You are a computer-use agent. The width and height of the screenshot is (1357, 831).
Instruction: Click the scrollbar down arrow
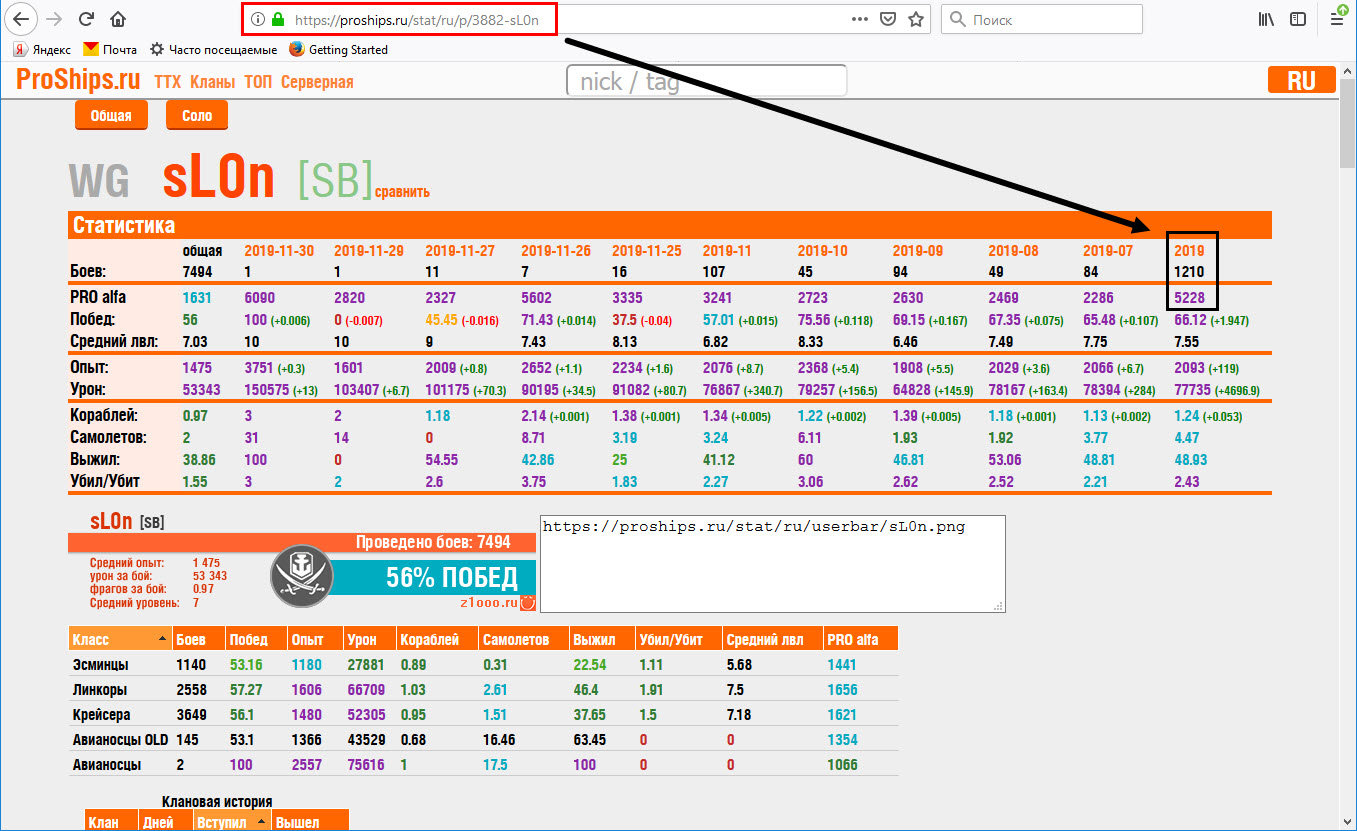coord(1347,822)
